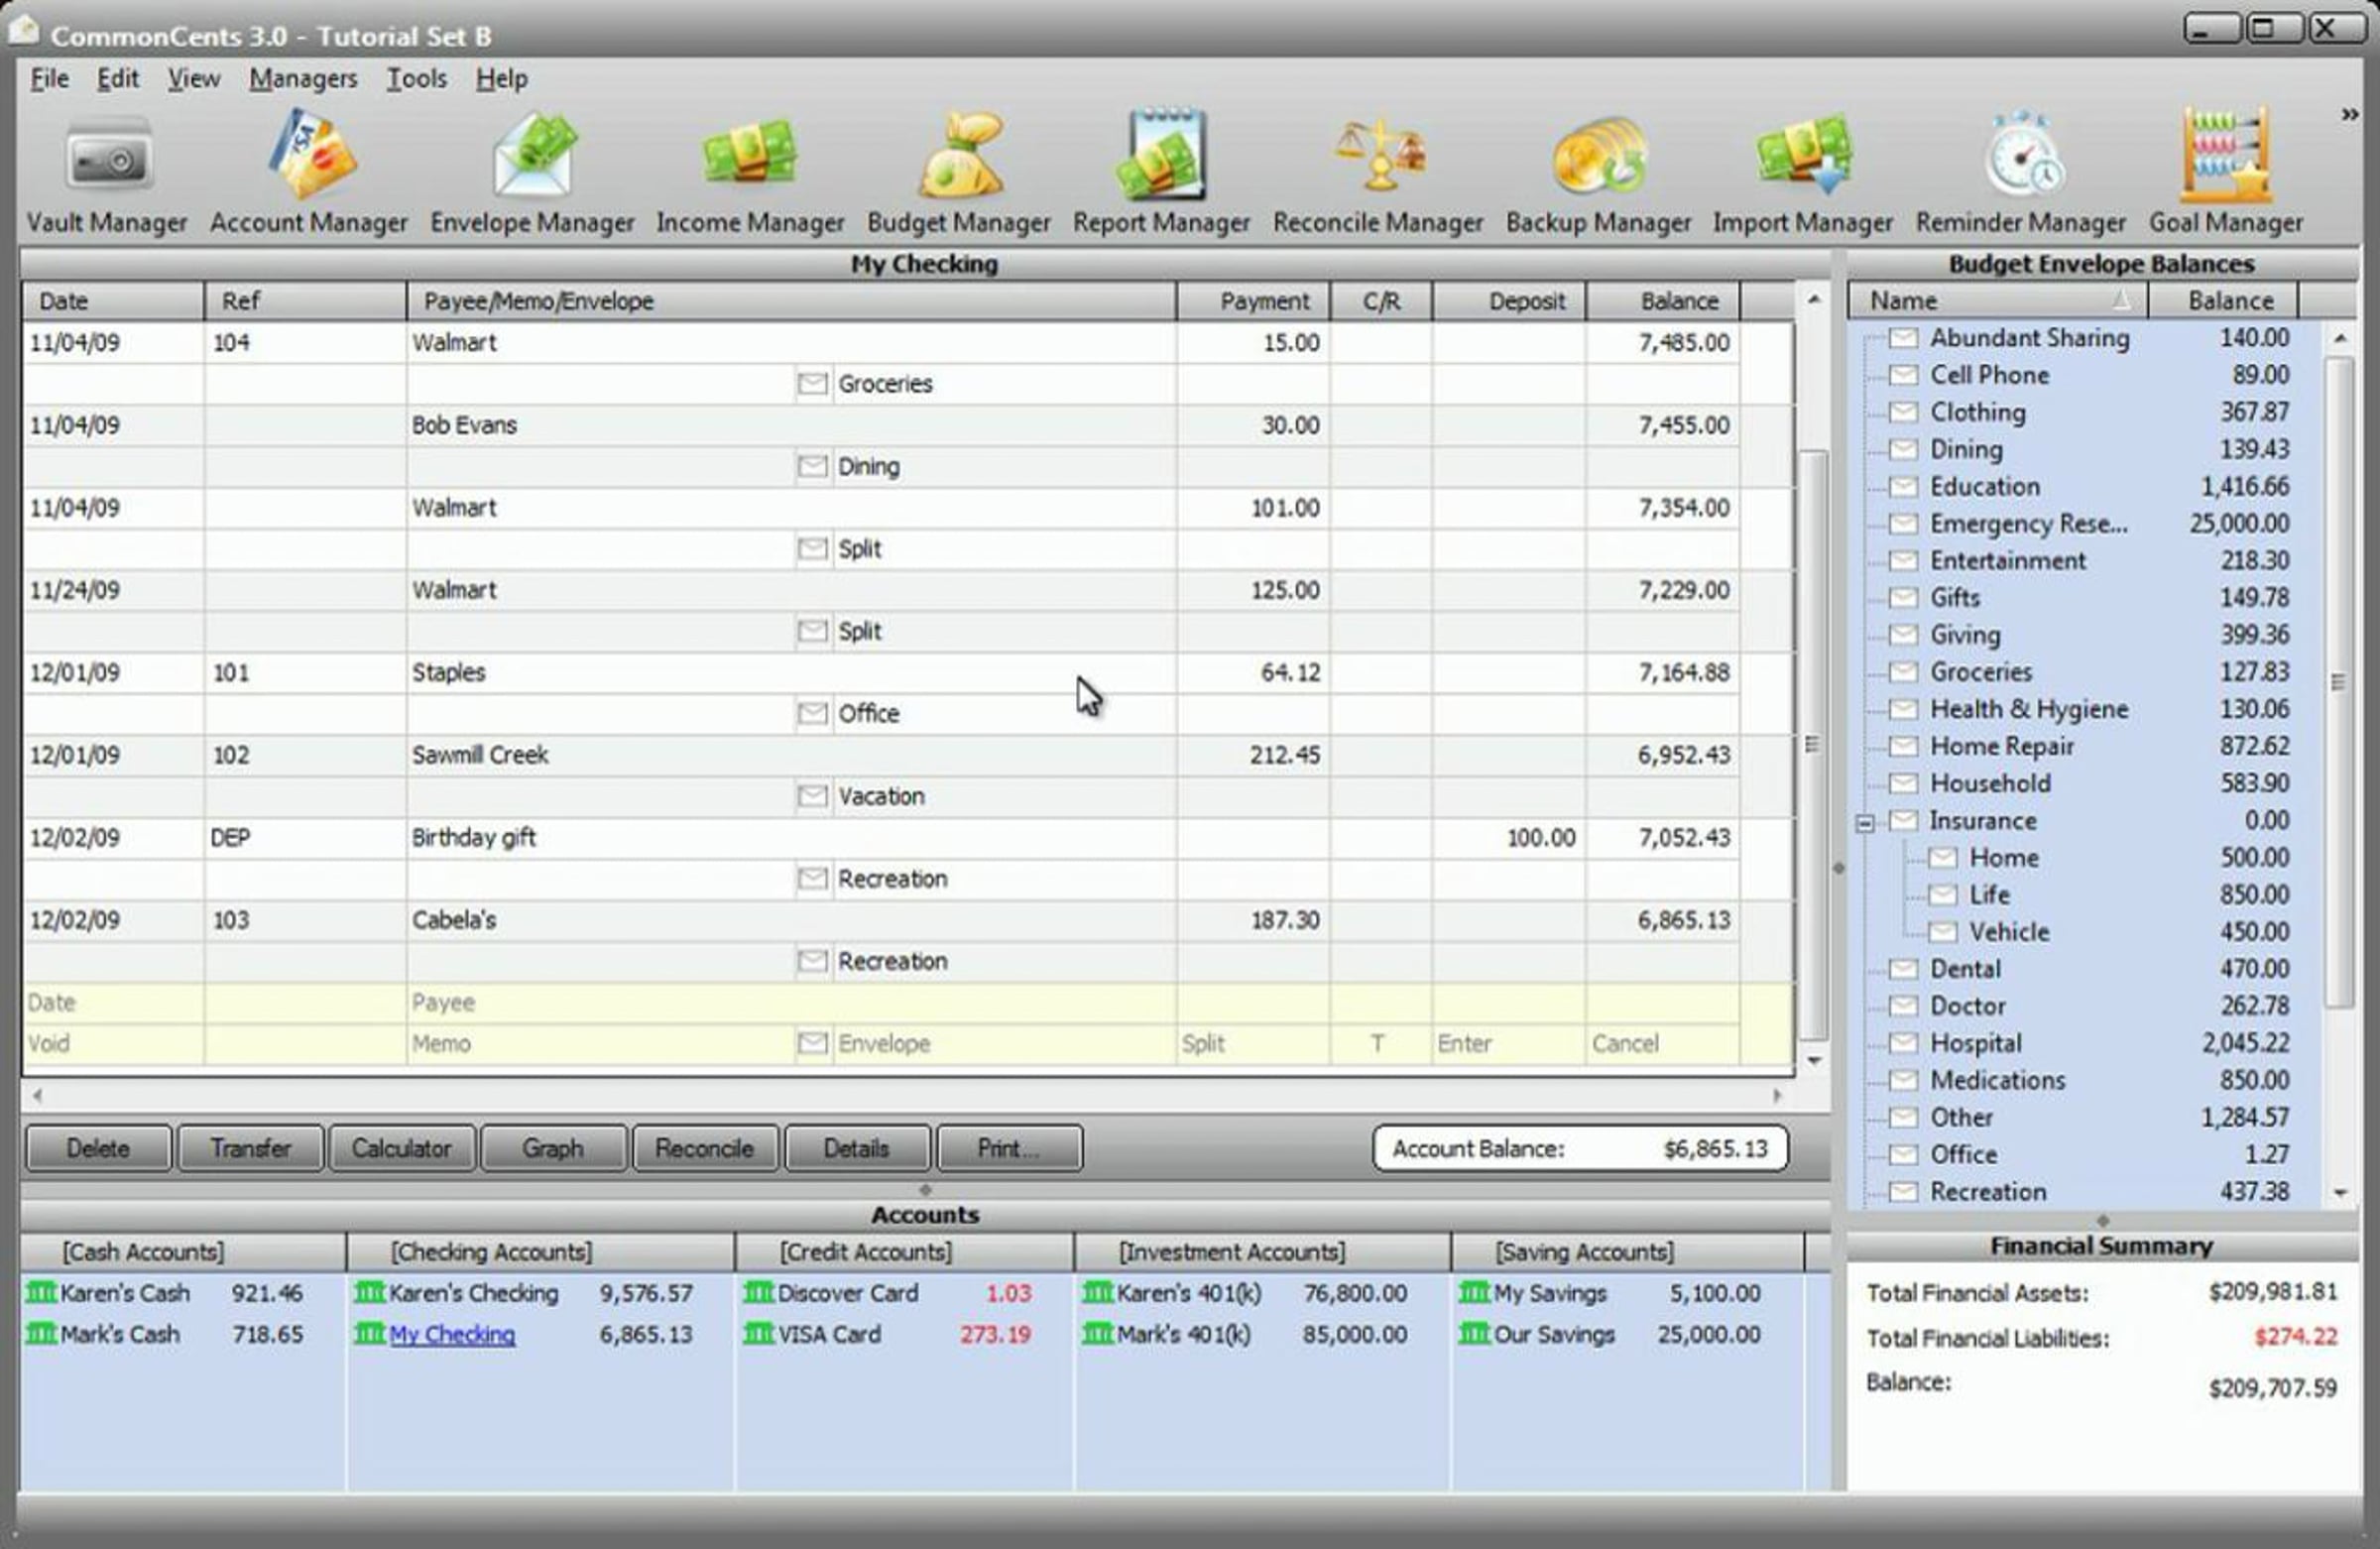Open the Managers menu
This screenshot has width=2380, height=1549.
pyautogui.click(x=302, y=79)
